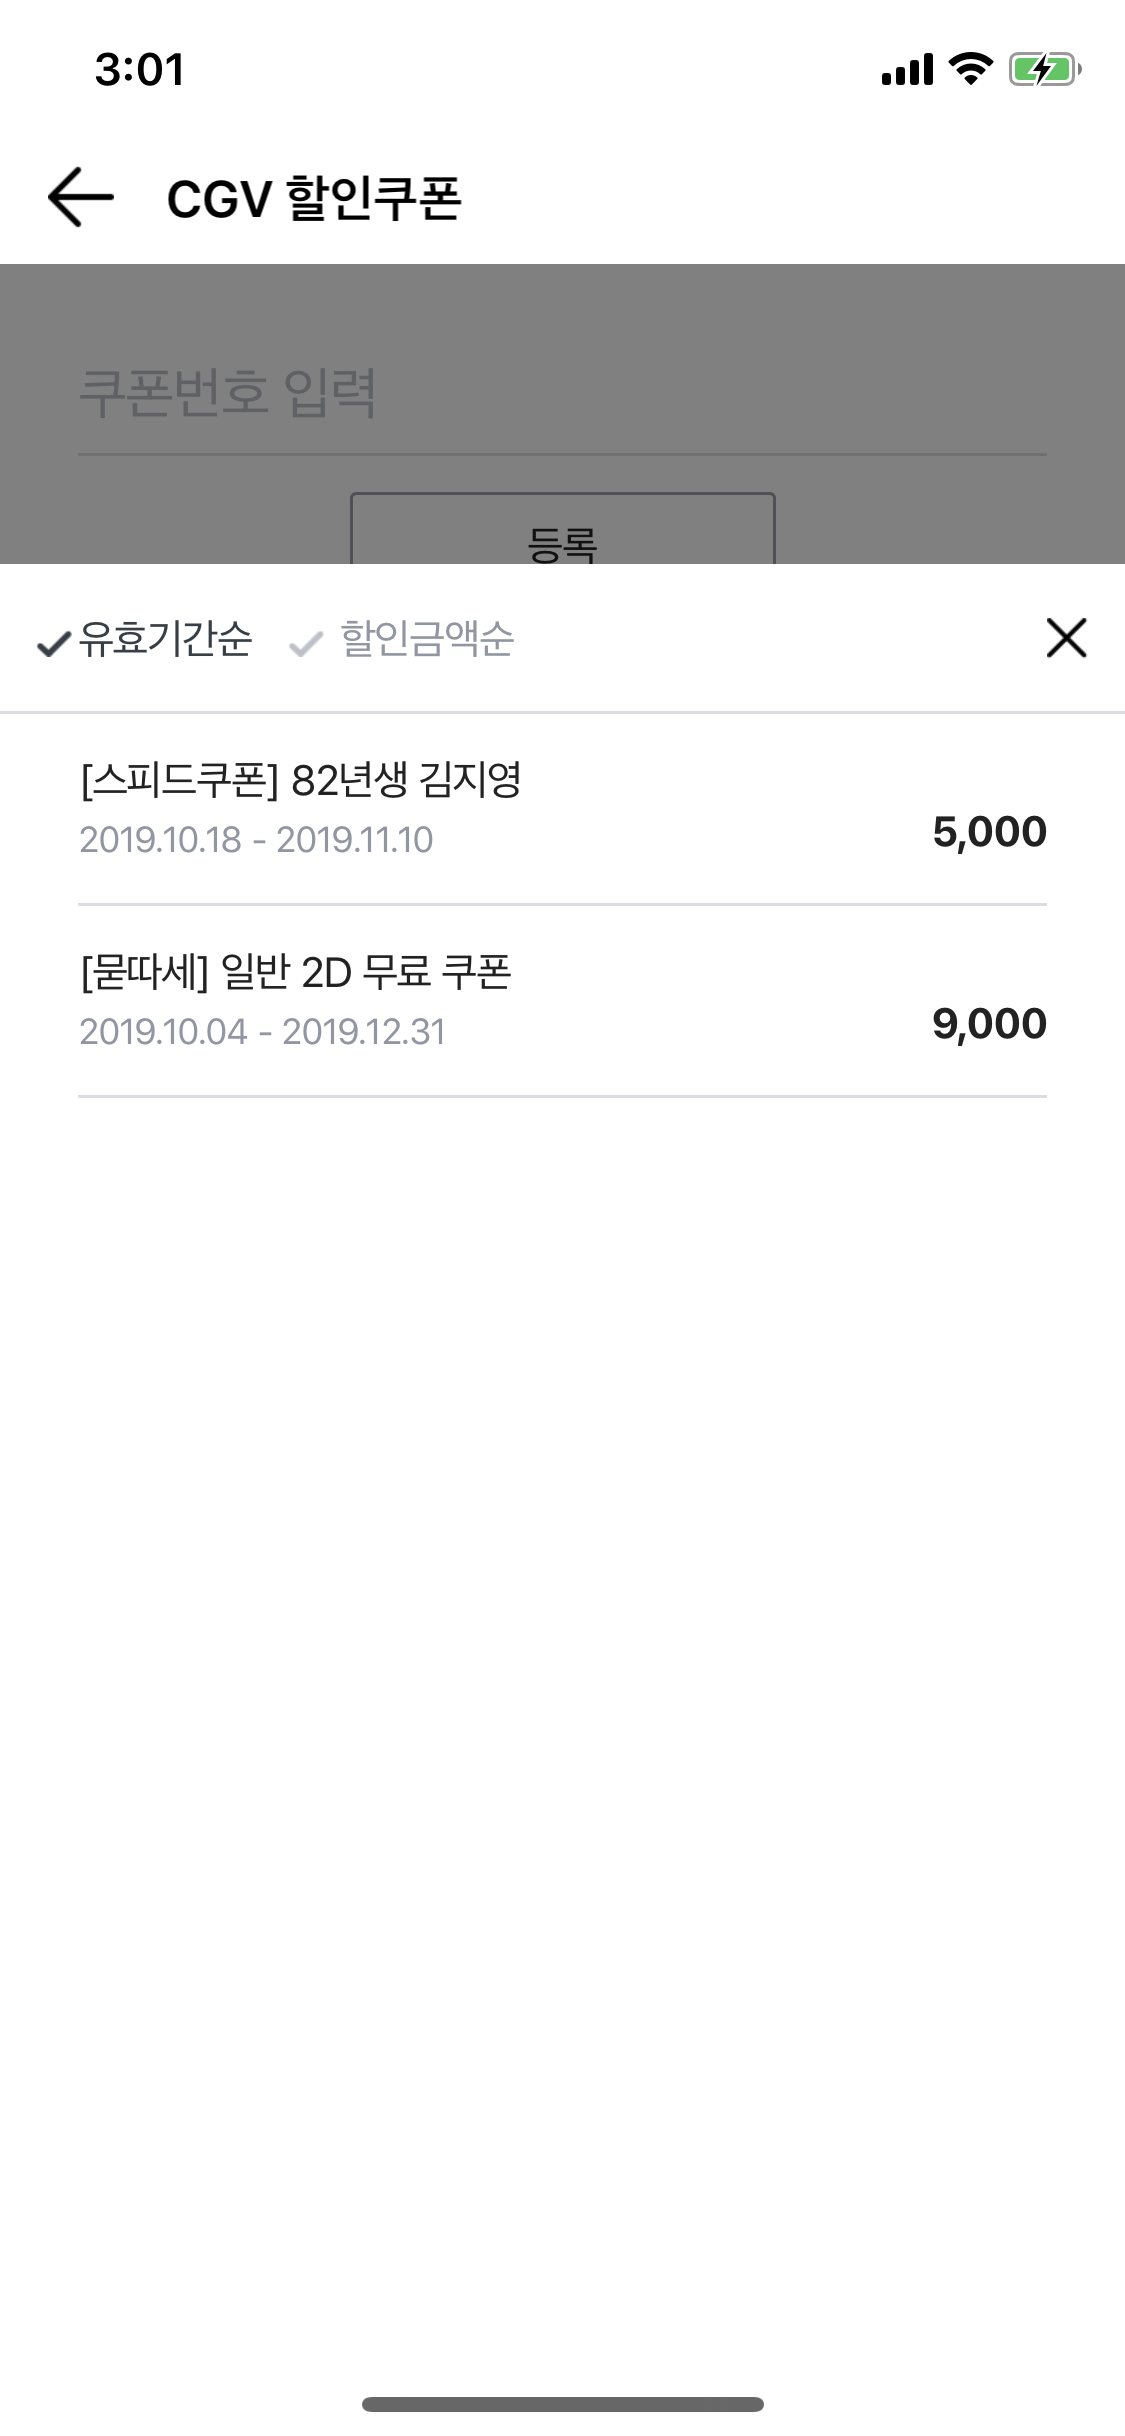1125x2436 pixels.
Task: Click the 2019.10.18 - 2019.11.10 validity period
Action: [256, 840]
